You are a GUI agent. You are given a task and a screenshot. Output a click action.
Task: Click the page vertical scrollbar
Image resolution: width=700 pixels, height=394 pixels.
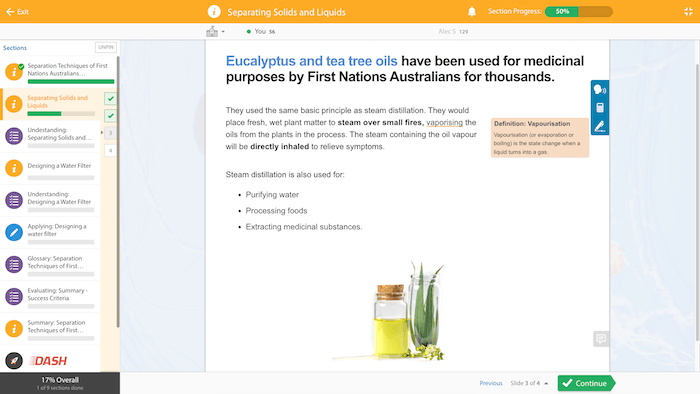click(697, 202)
